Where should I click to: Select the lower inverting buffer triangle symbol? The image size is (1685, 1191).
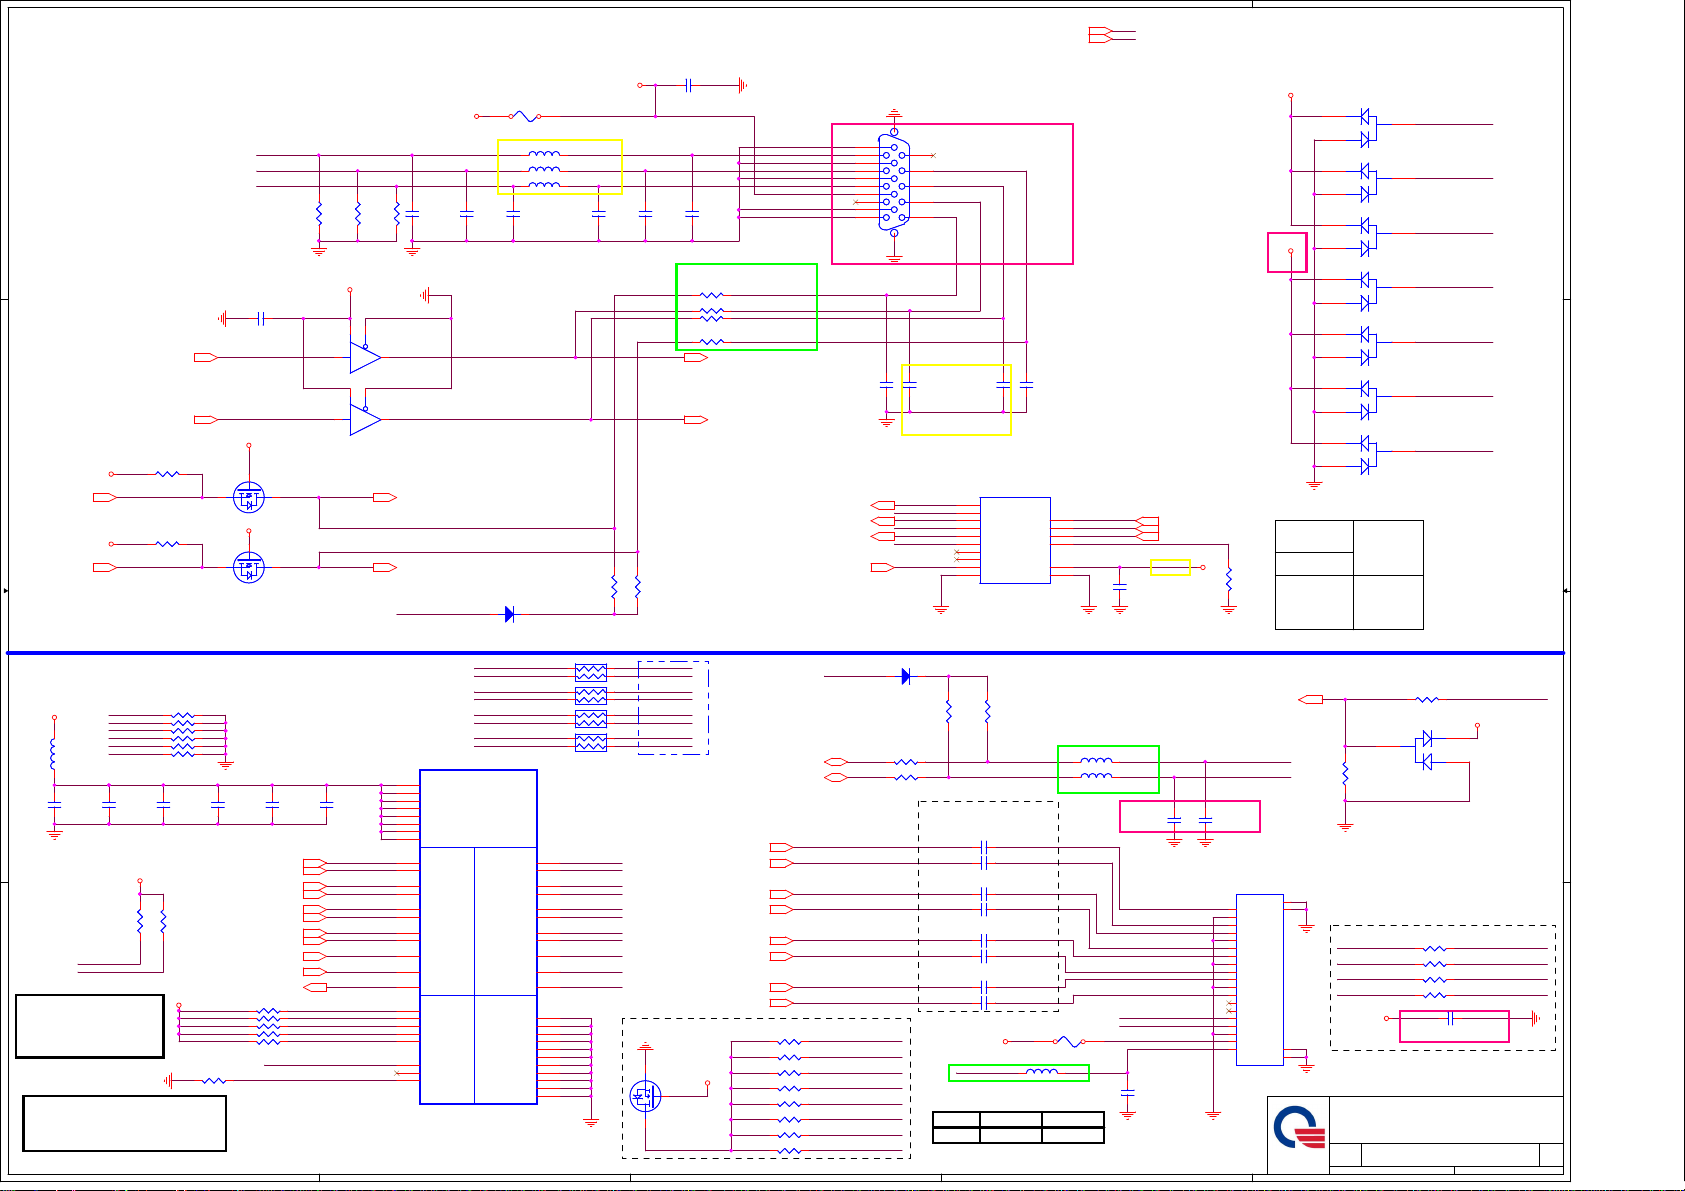(365, 419)
